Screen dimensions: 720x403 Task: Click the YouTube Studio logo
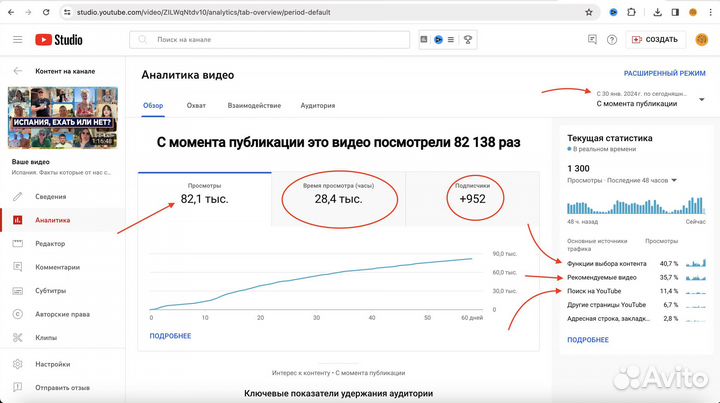click(59, 40)
